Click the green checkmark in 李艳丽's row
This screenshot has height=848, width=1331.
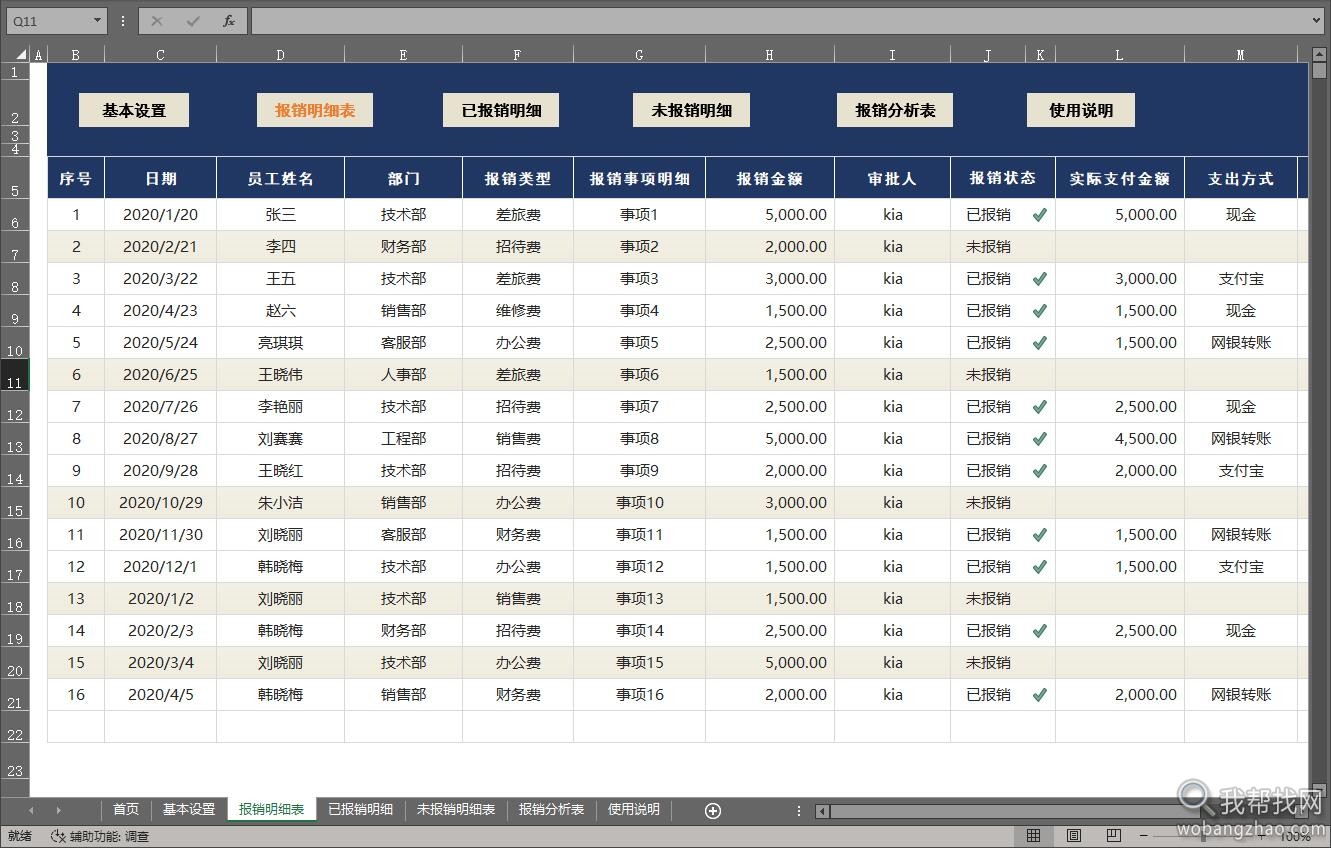tap(1040, 406)
